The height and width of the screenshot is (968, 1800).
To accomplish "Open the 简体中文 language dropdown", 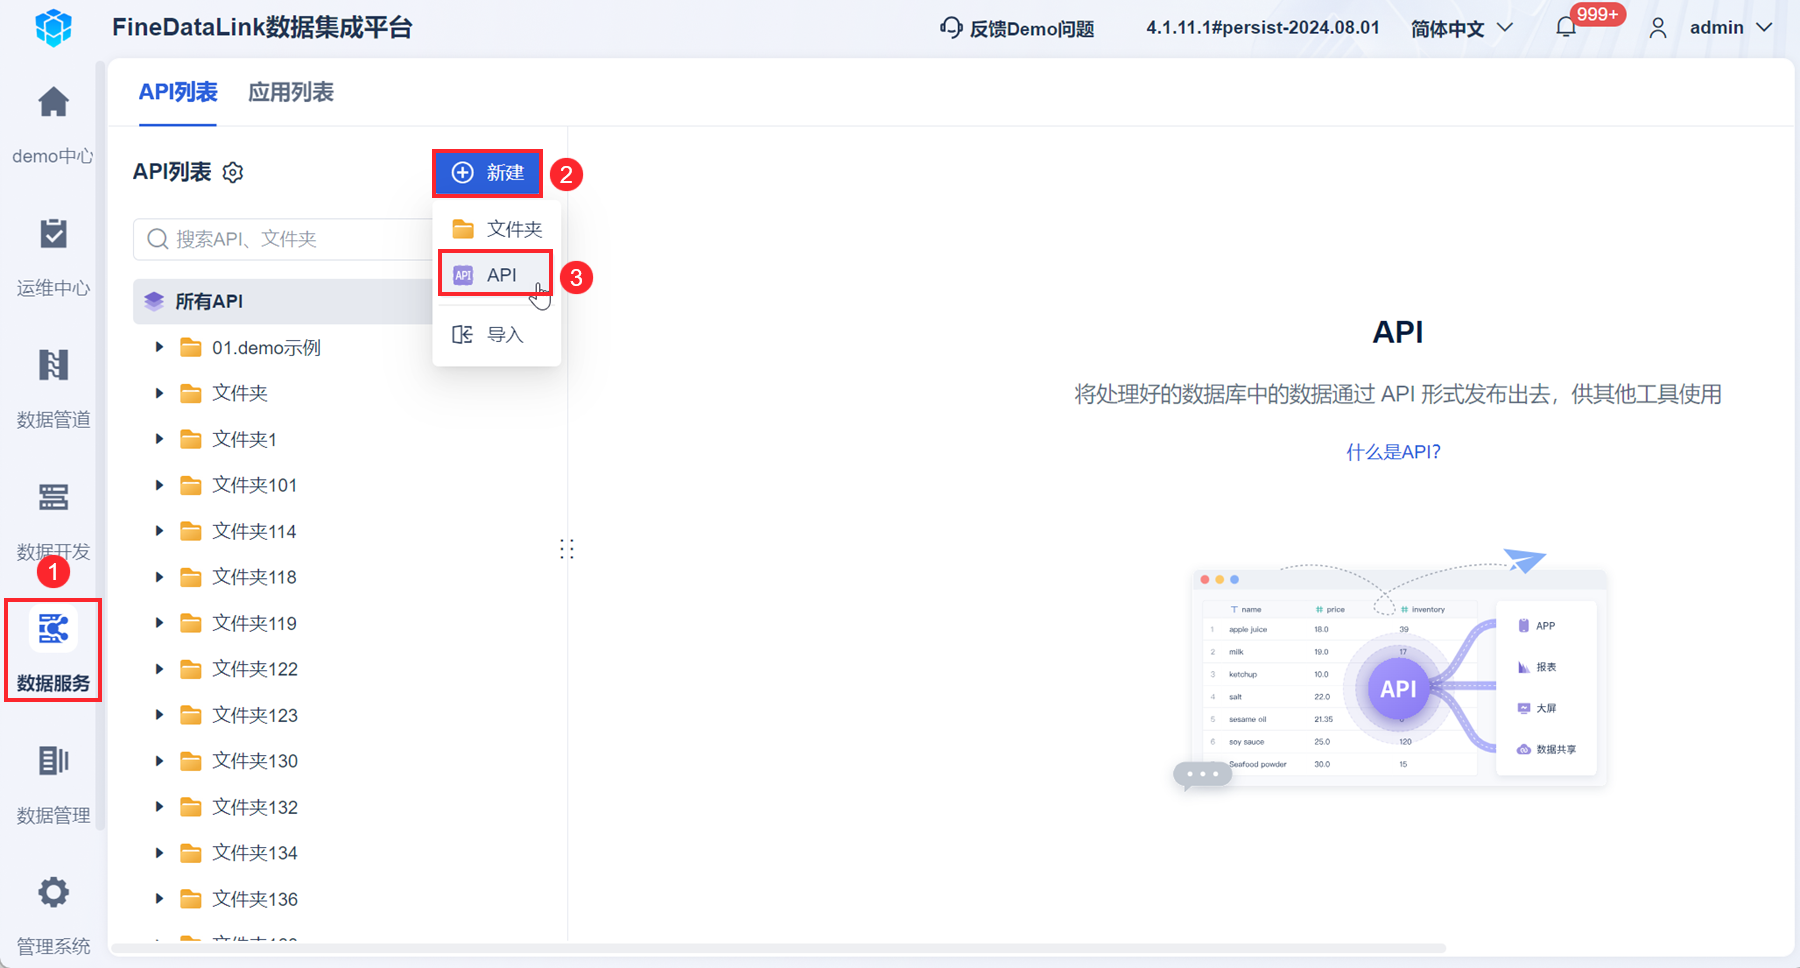I will pos(1461,28).
